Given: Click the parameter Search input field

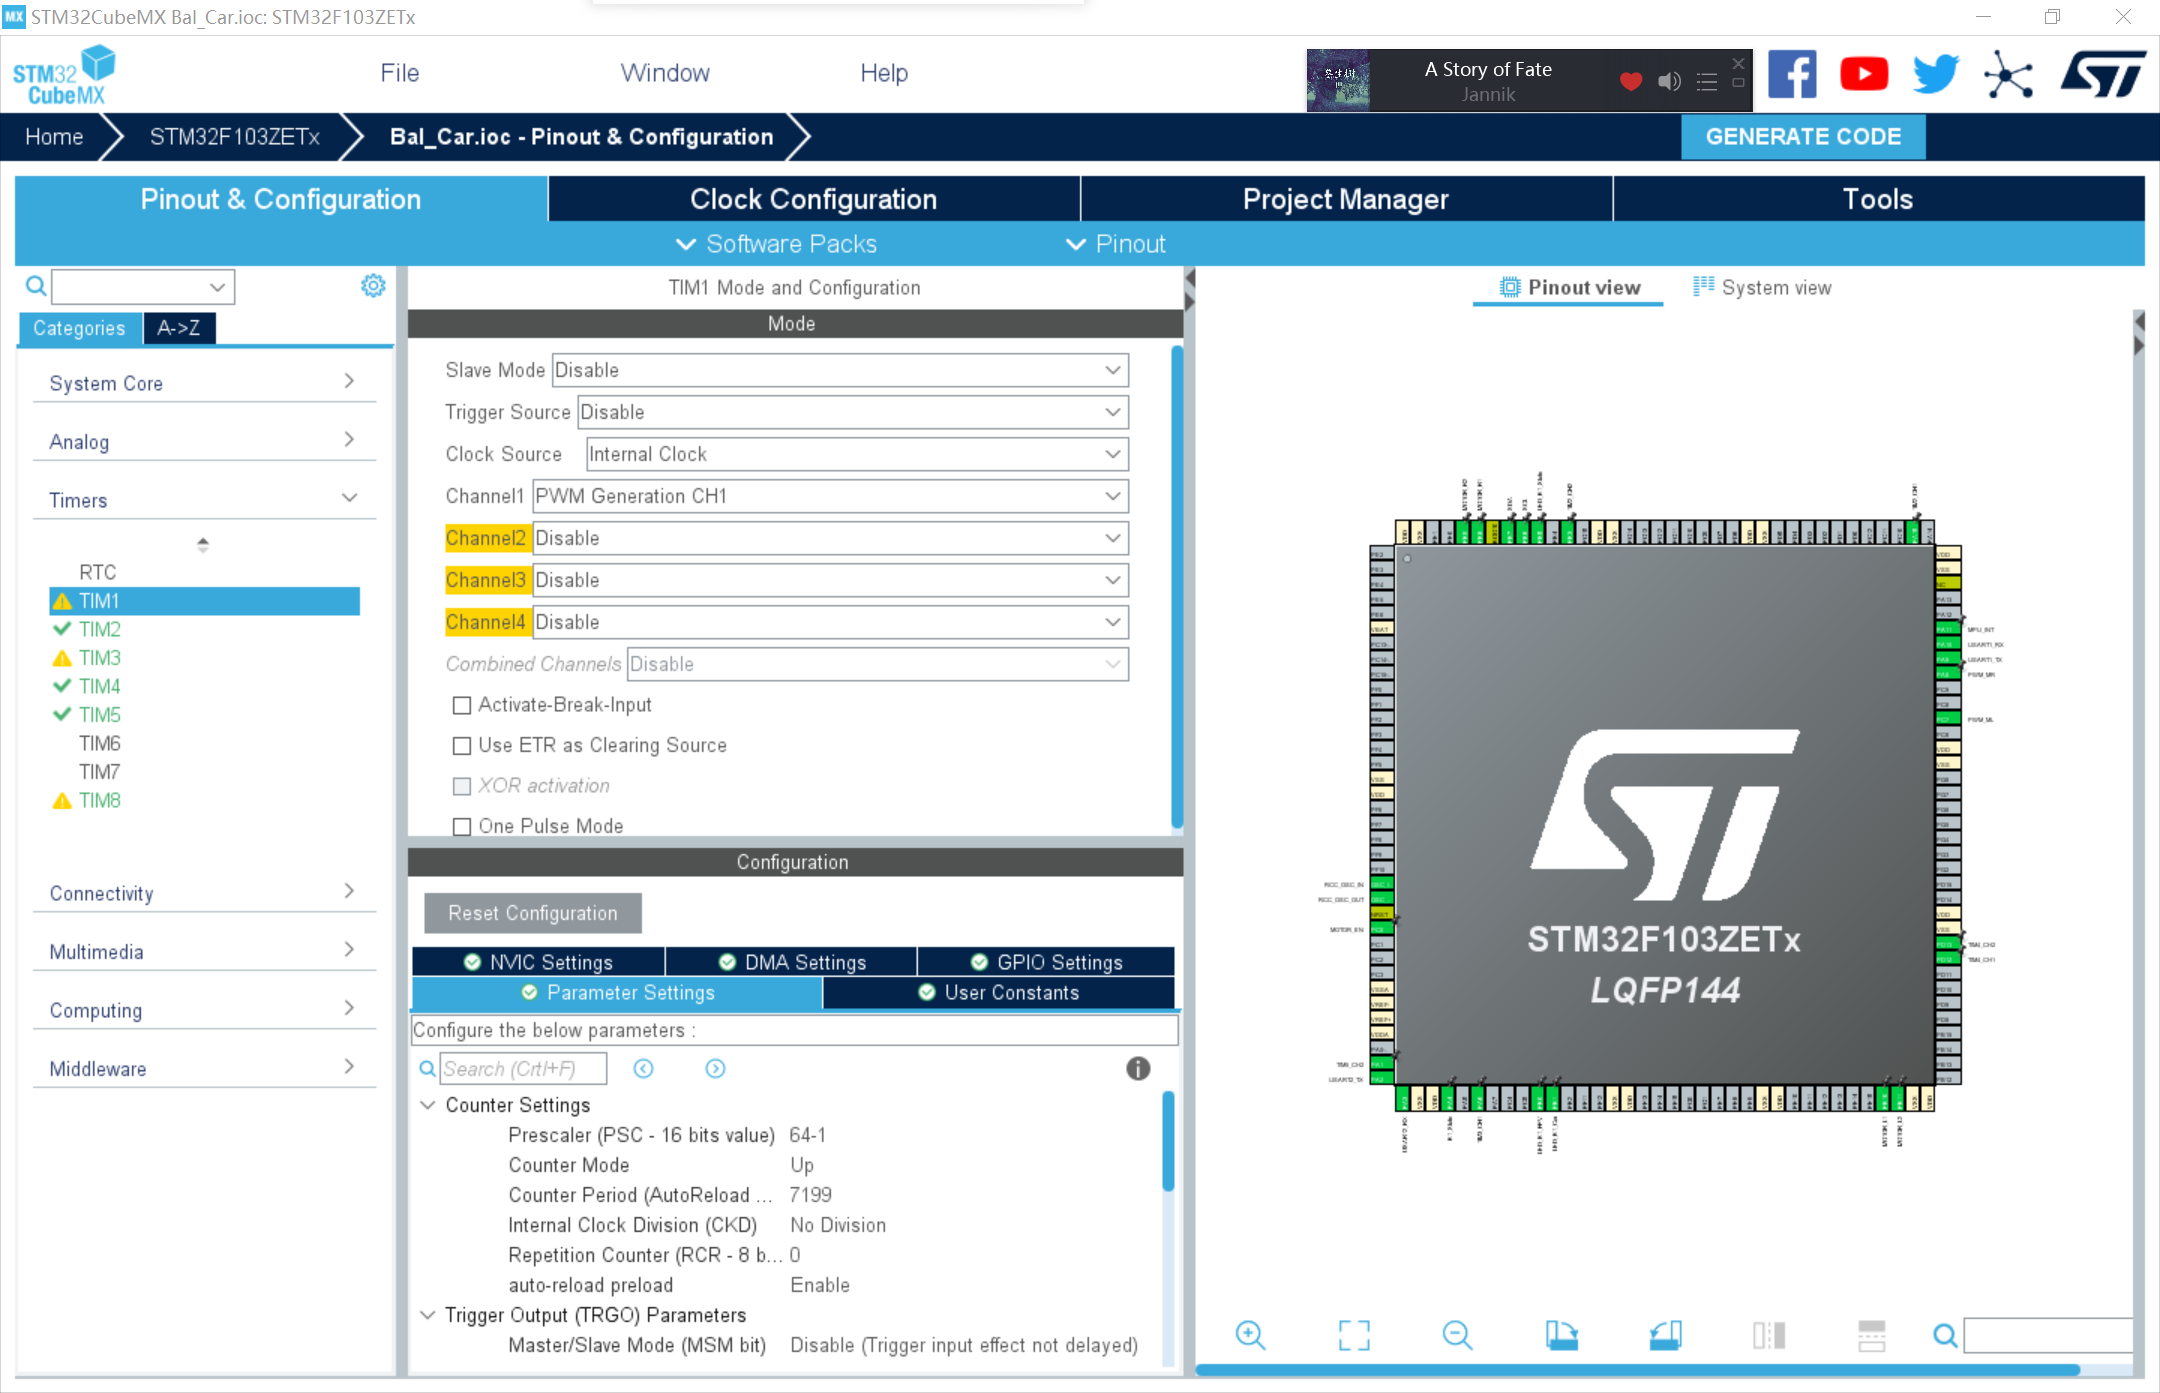Looking at the screenshot, I should 523,1068.
